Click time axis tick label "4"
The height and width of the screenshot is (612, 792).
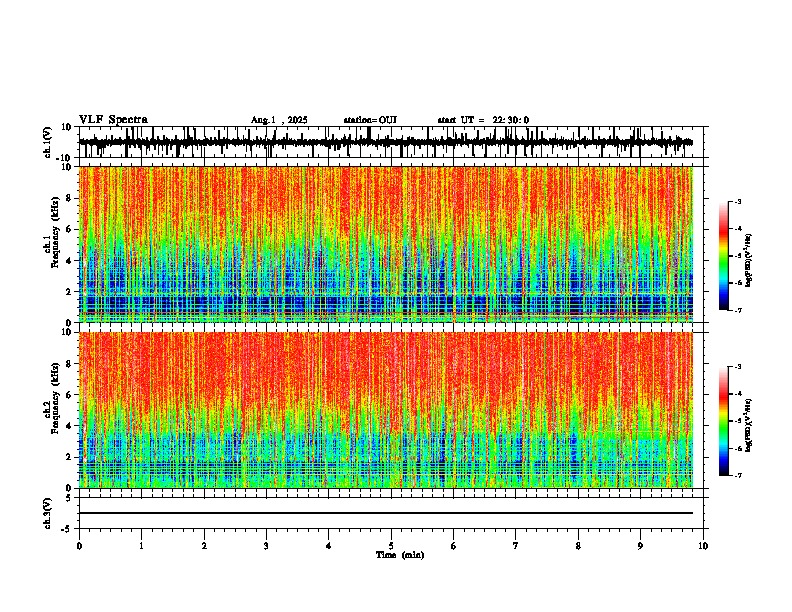(329, 546)
